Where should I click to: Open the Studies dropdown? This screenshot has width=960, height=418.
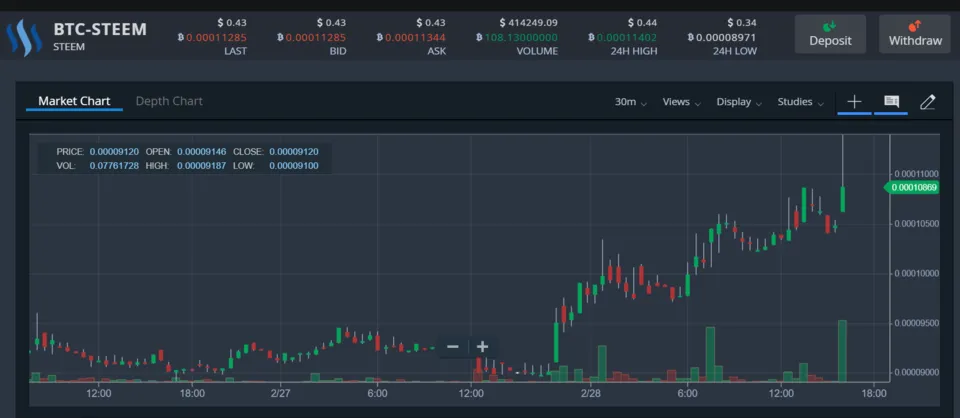click(800, 102)
